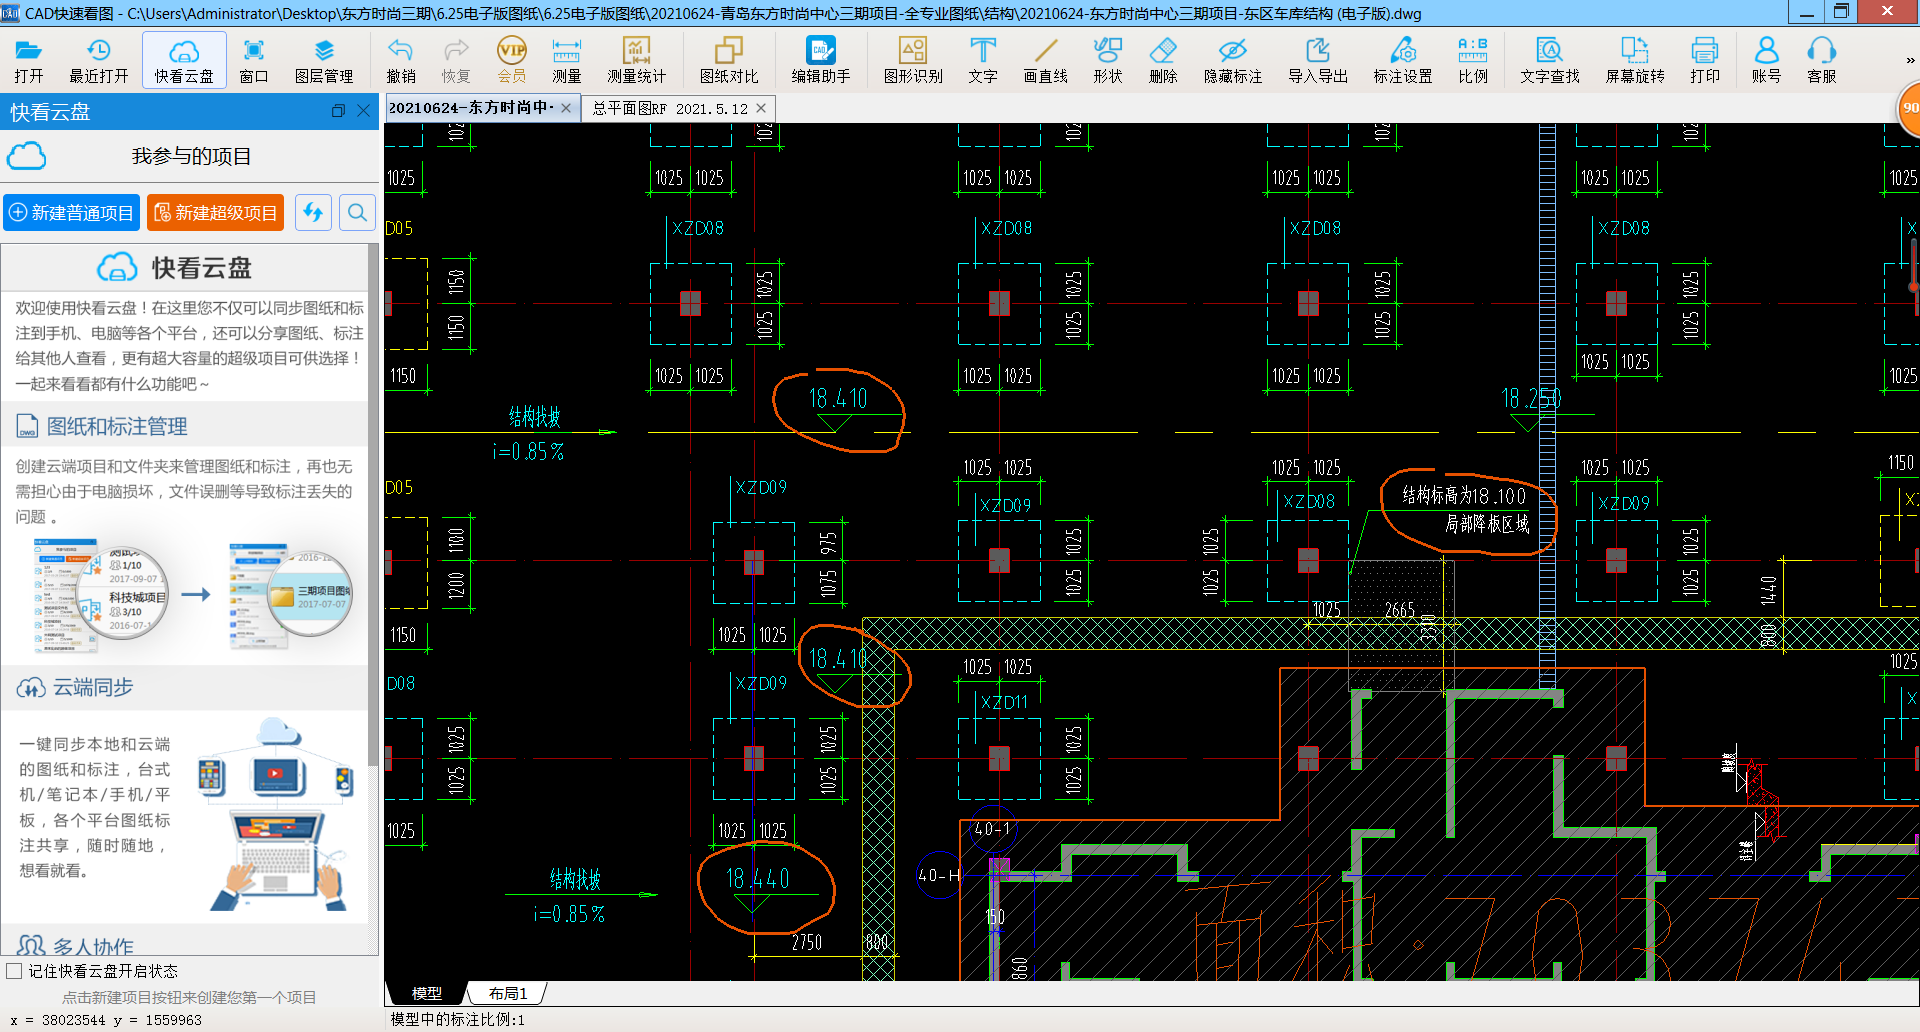Click the cloud panel vertical scrollbar

tap(374, 505)
